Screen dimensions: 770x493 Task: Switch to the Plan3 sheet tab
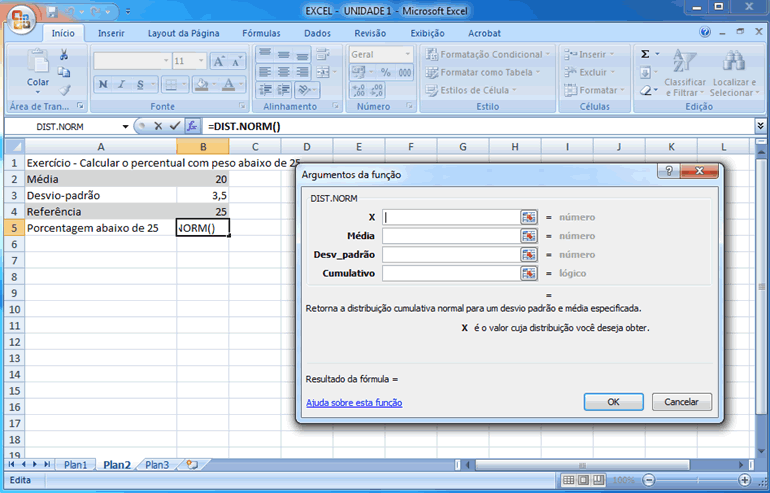point(157,465)
